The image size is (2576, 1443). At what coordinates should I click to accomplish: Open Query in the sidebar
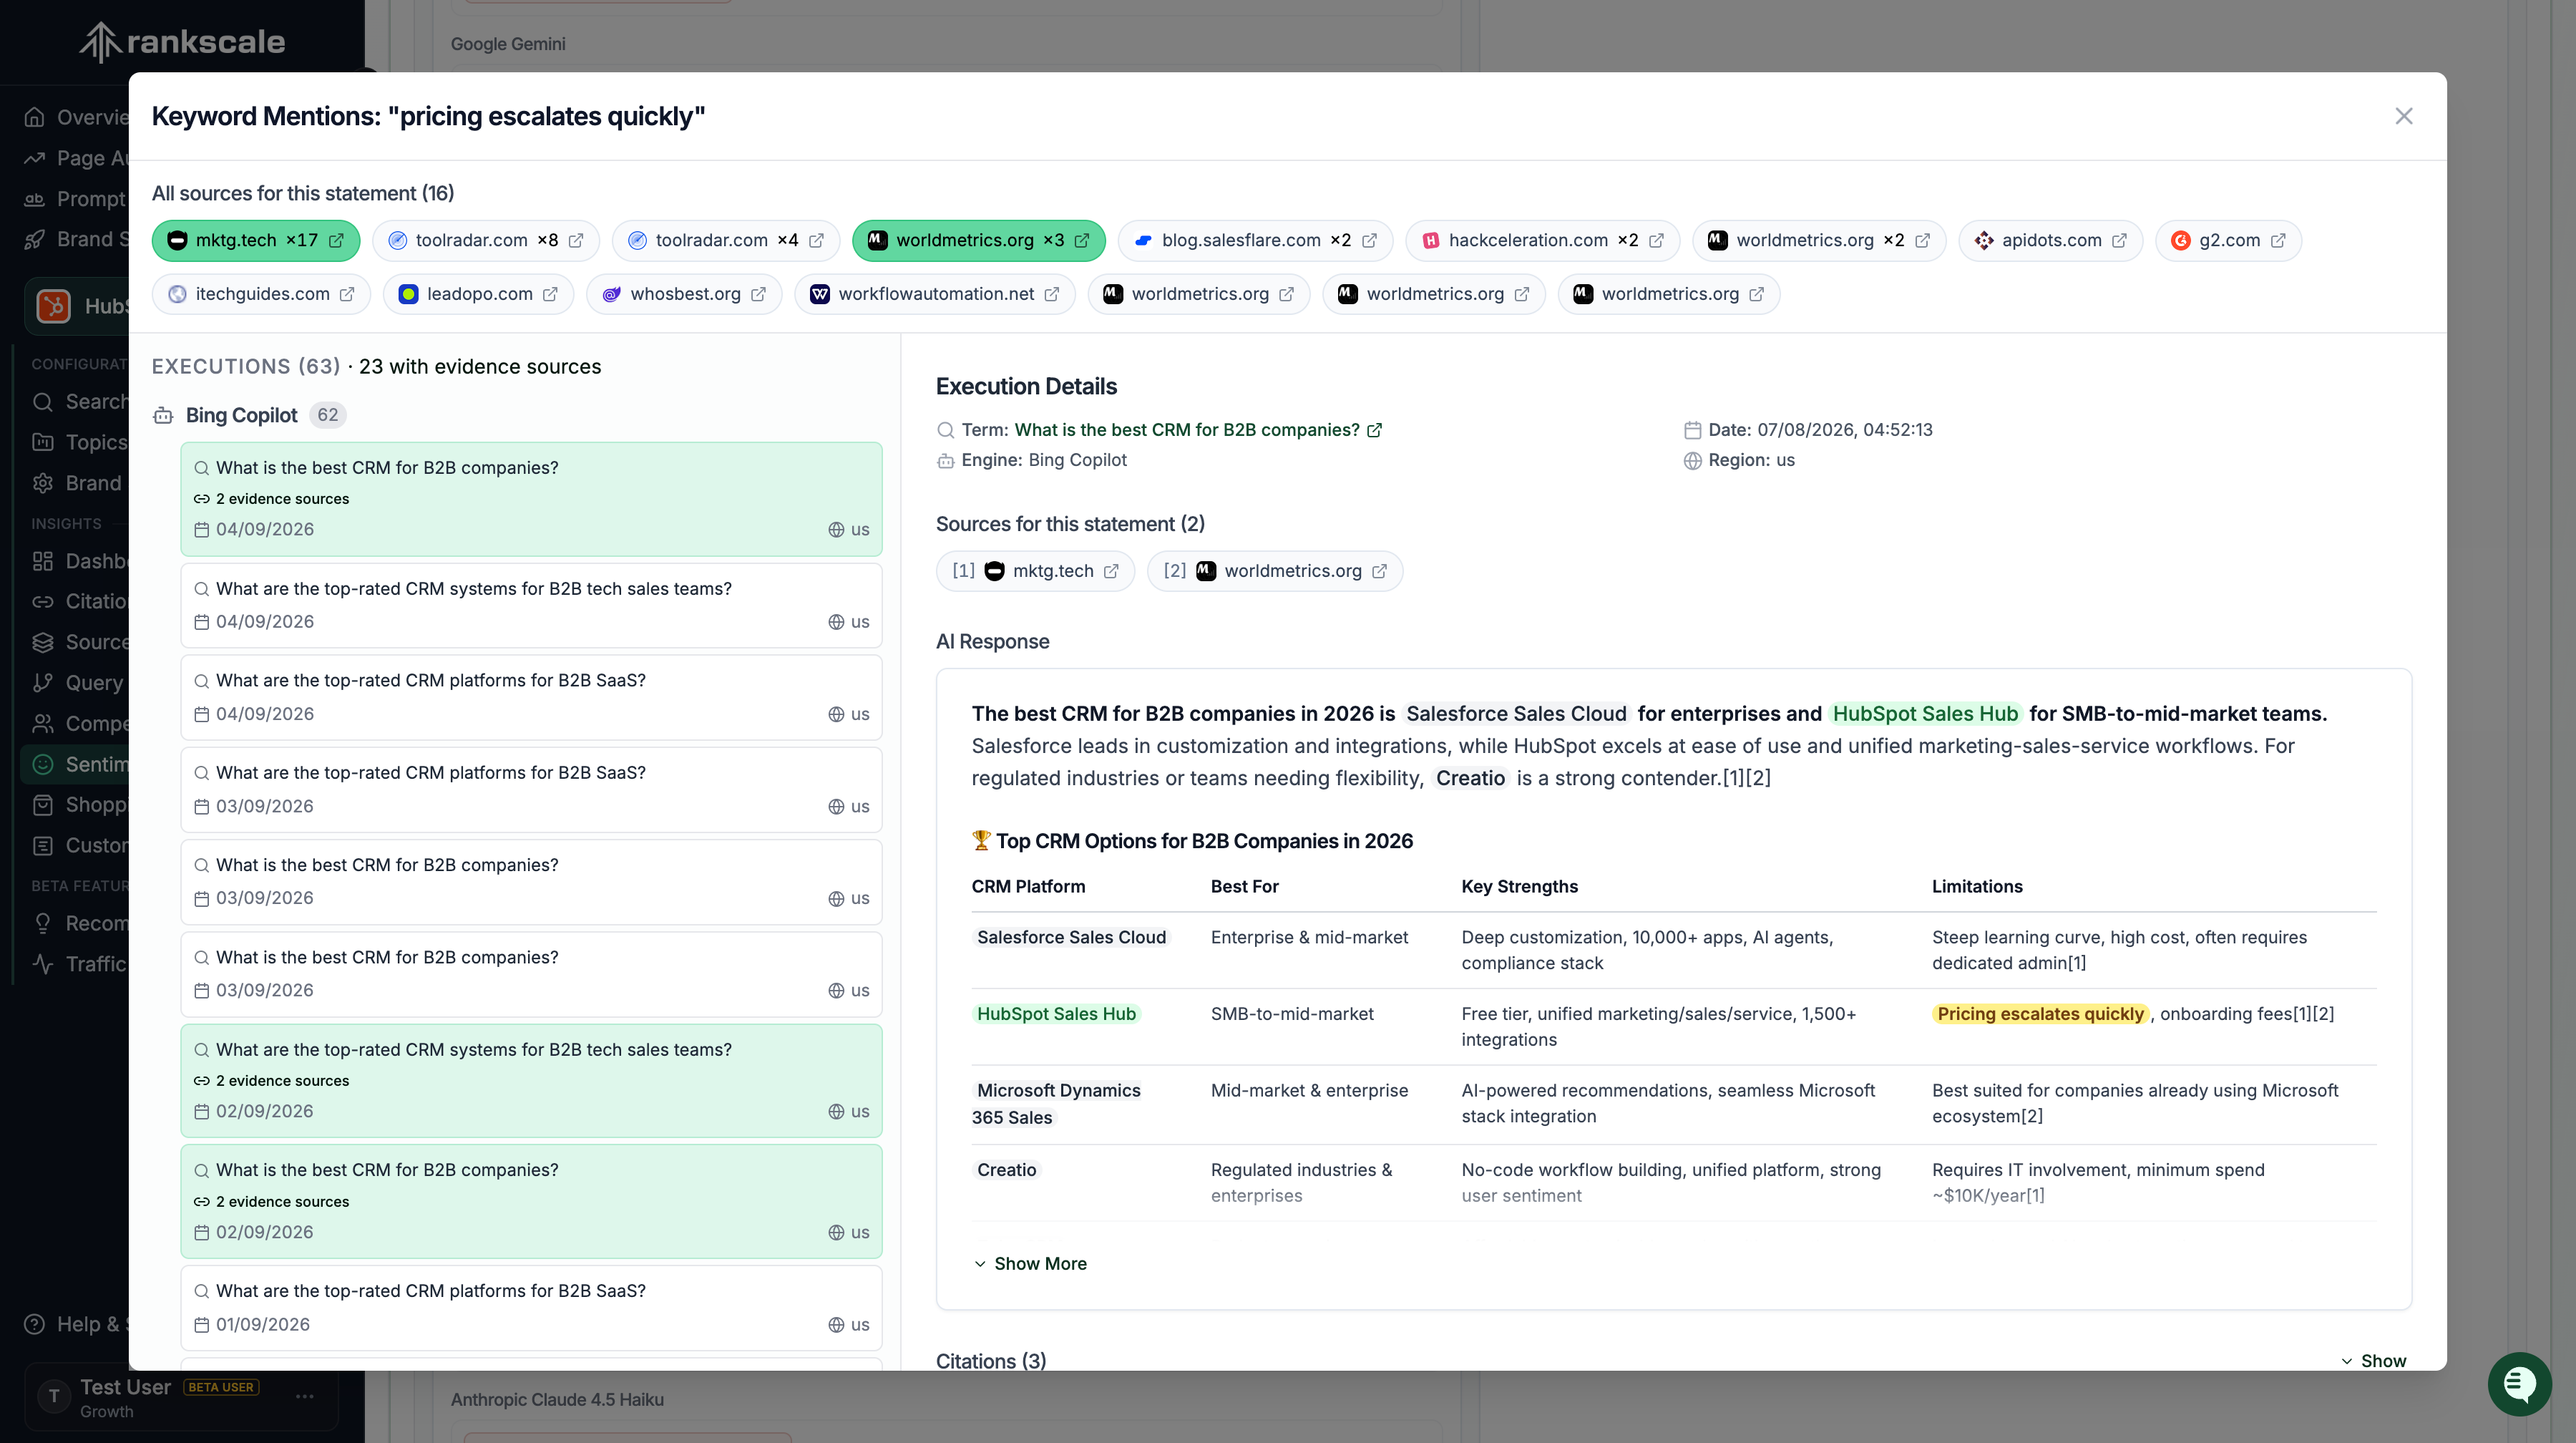click(x=80, y=683)
